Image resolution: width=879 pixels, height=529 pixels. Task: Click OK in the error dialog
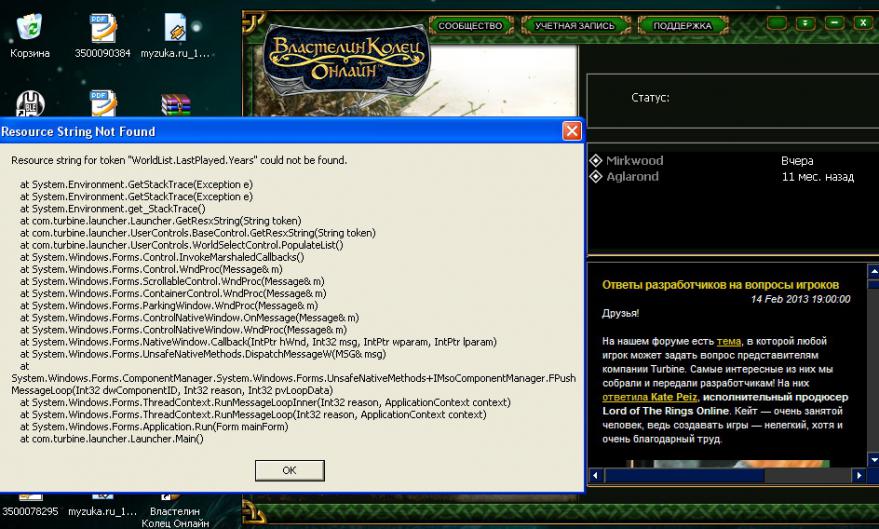[x=289, y=470]
